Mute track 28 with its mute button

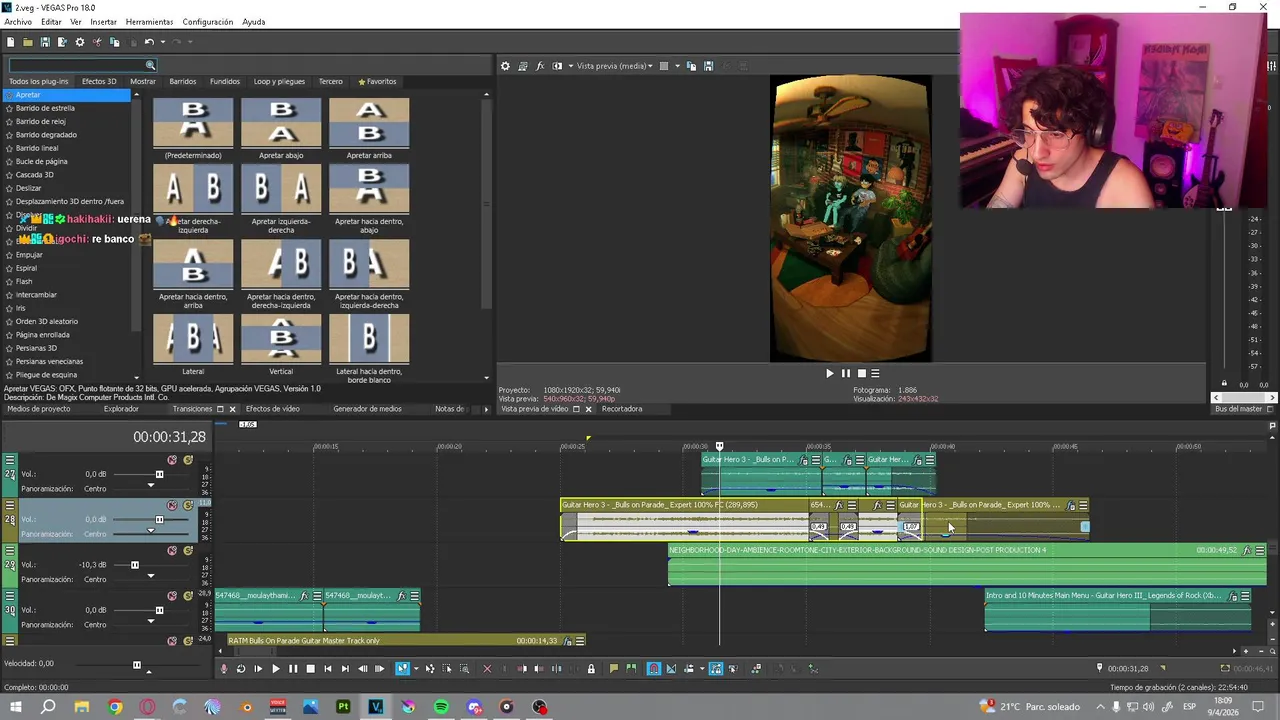tap(172, 505)
